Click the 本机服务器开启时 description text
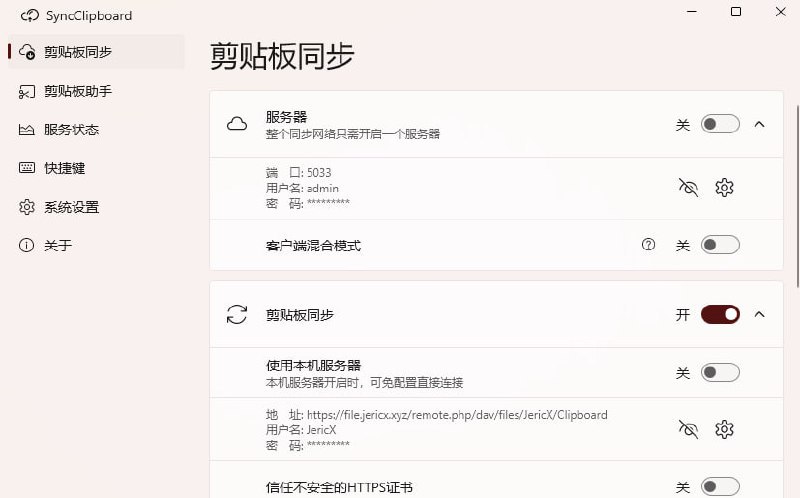This screenshot has height=498, width=800. point(364,382)
